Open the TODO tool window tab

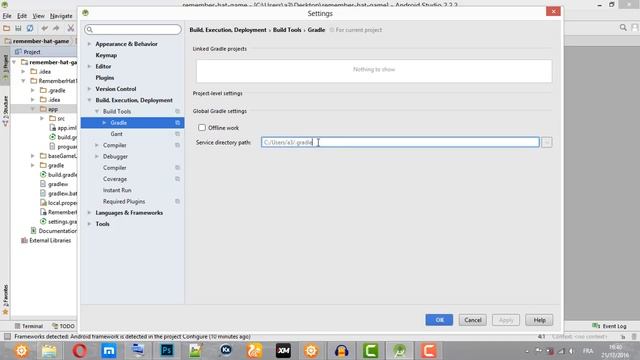[63, 326]
